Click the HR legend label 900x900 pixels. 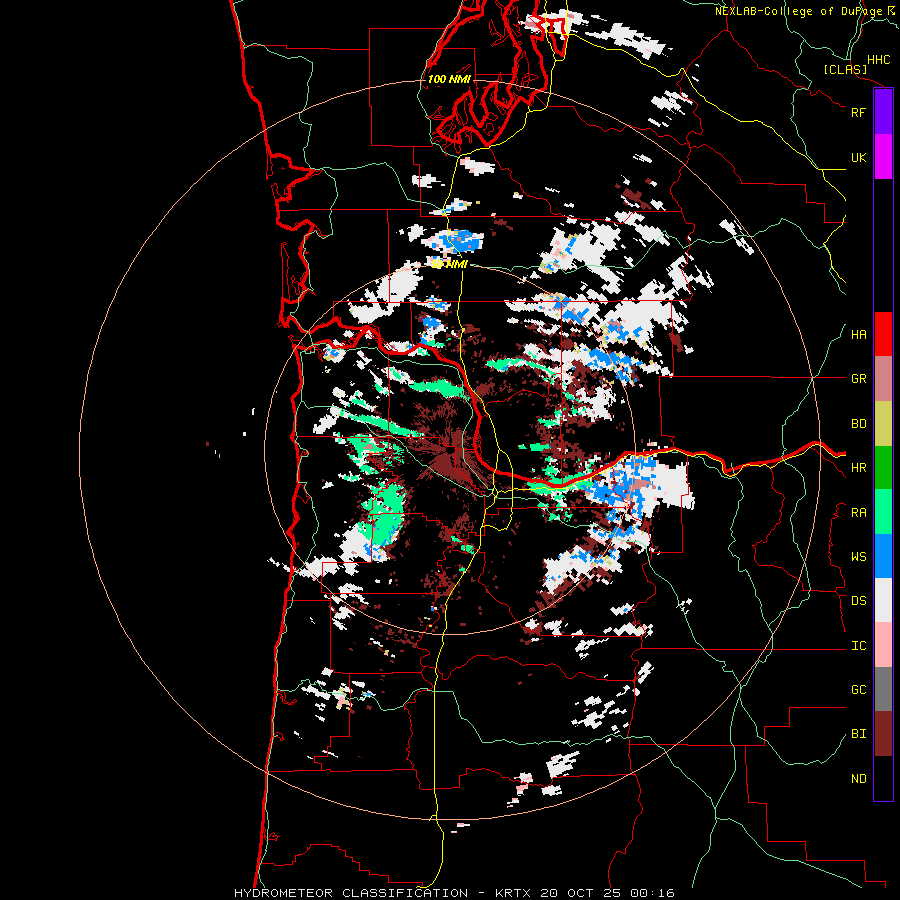tap(858, 468)
